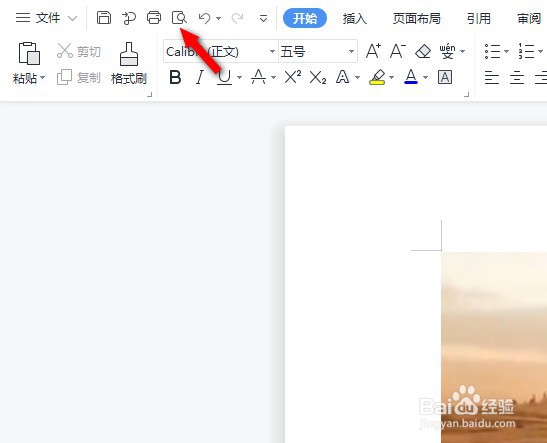
Task: Open Print Preview icon
Action: pos(179,17)
